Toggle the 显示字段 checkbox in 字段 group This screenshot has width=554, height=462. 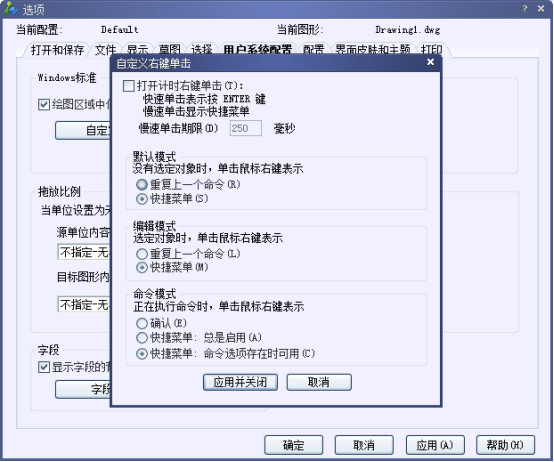point(43,367)
